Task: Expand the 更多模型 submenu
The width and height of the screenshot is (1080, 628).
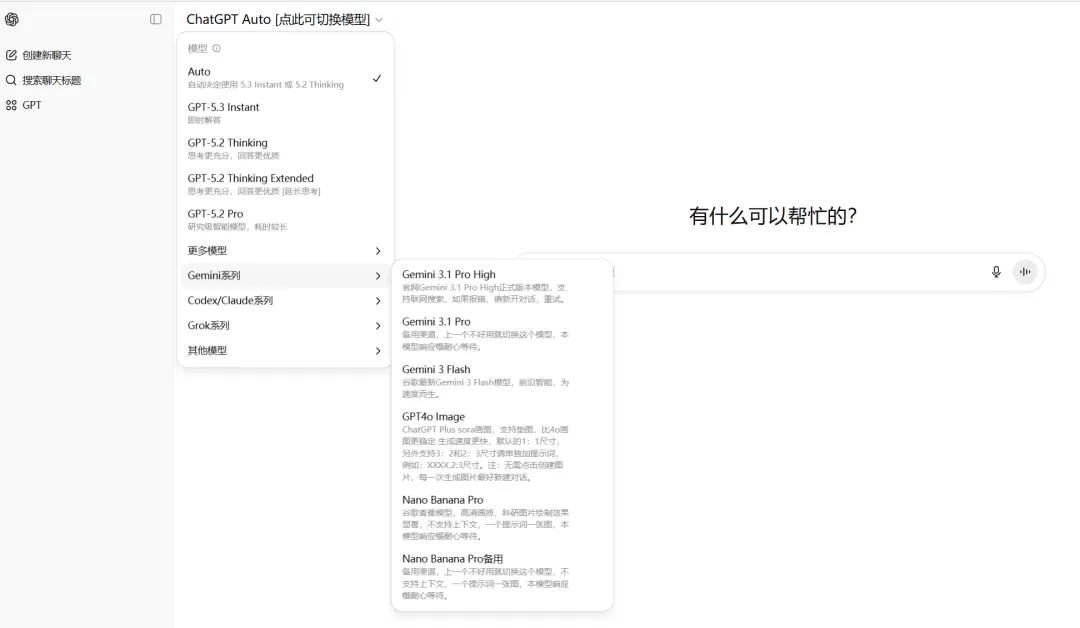Action: coord(284,251)
